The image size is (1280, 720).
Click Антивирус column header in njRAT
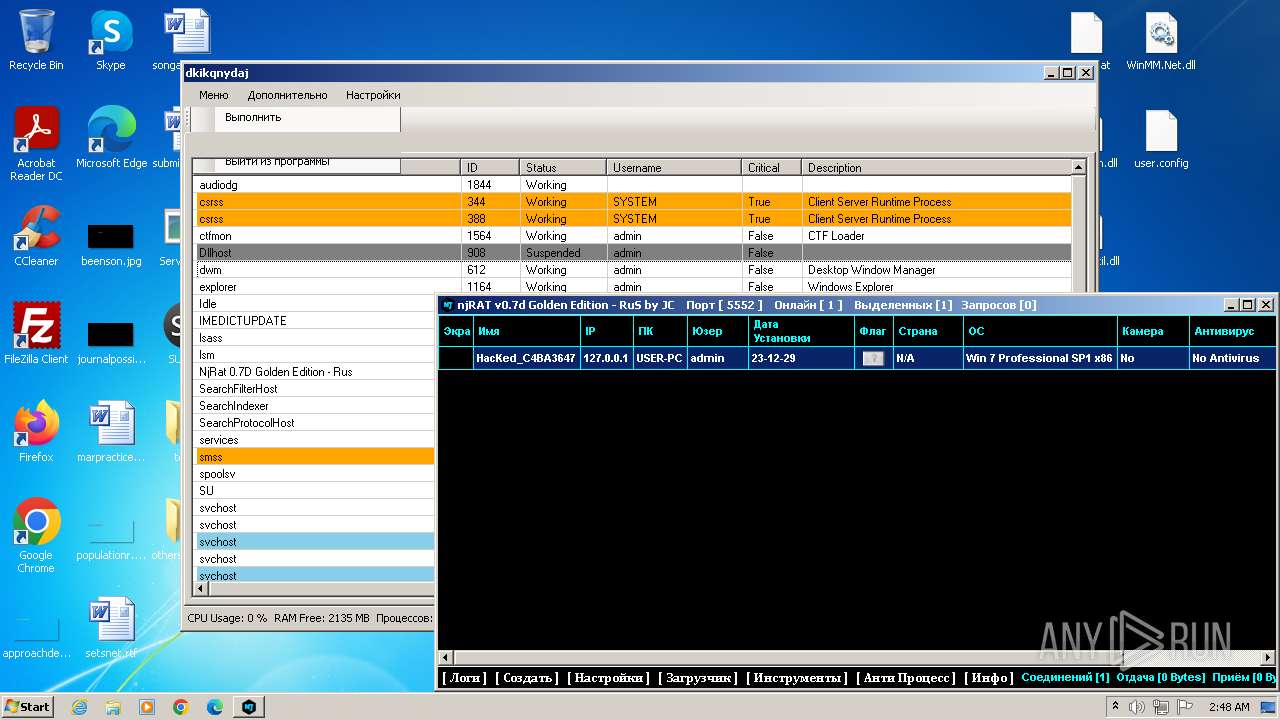point(1233,331)
